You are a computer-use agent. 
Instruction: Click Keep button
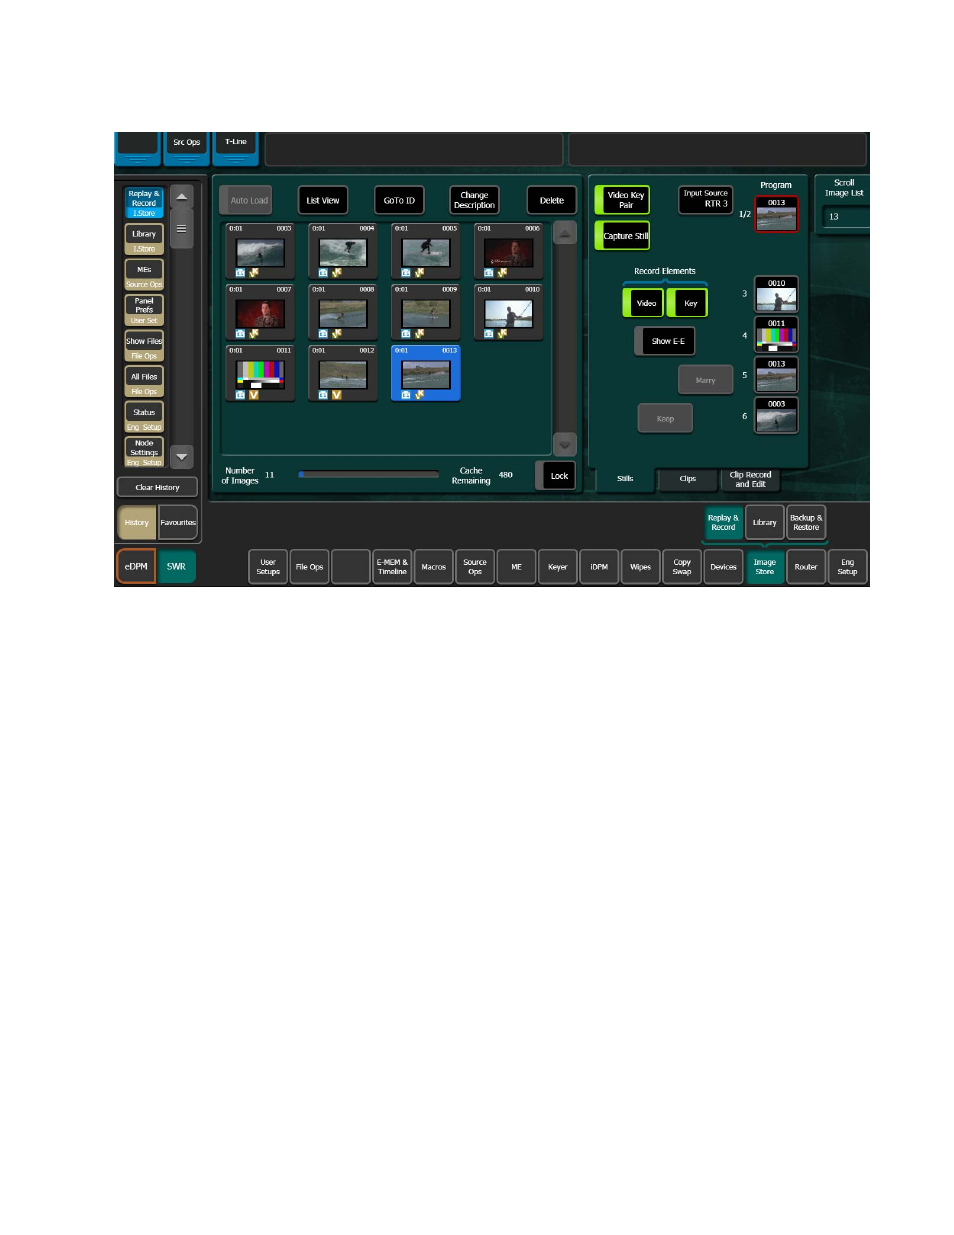tap(665, 418)
